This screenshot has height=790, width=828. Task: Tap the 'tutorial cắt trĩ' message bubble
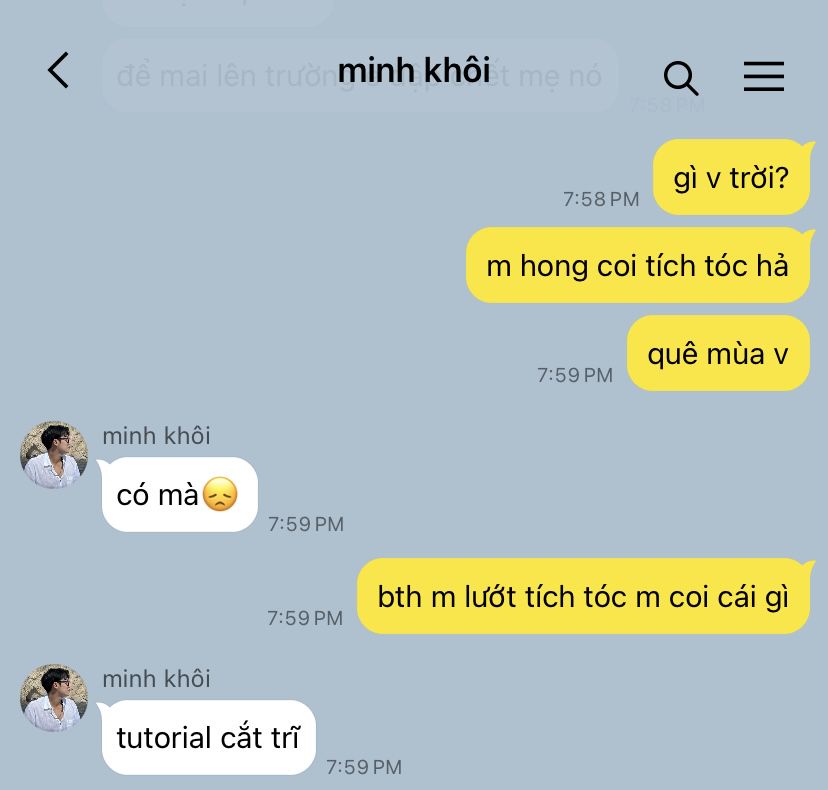[209, 738]
